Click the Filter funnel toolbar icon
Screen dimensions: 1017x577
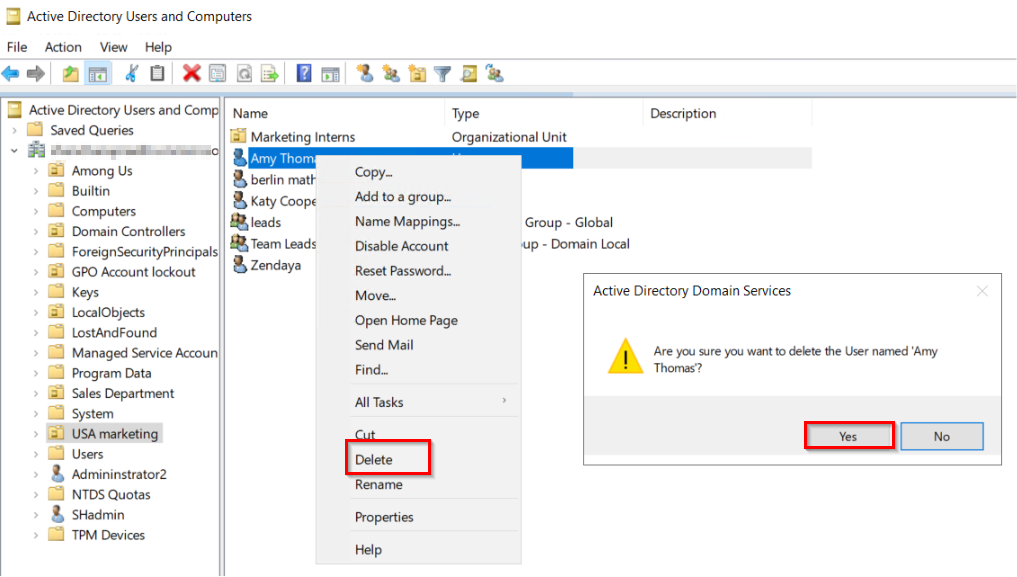click(x=442, y=73)
